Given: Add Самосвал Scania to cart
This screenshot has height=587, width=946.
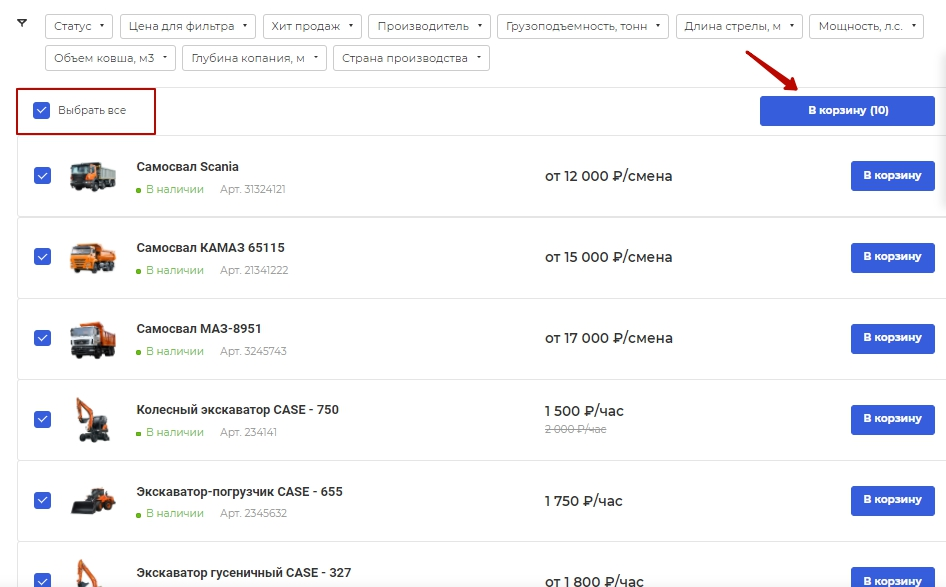Looking at the screenshot, I should (892, 176).
